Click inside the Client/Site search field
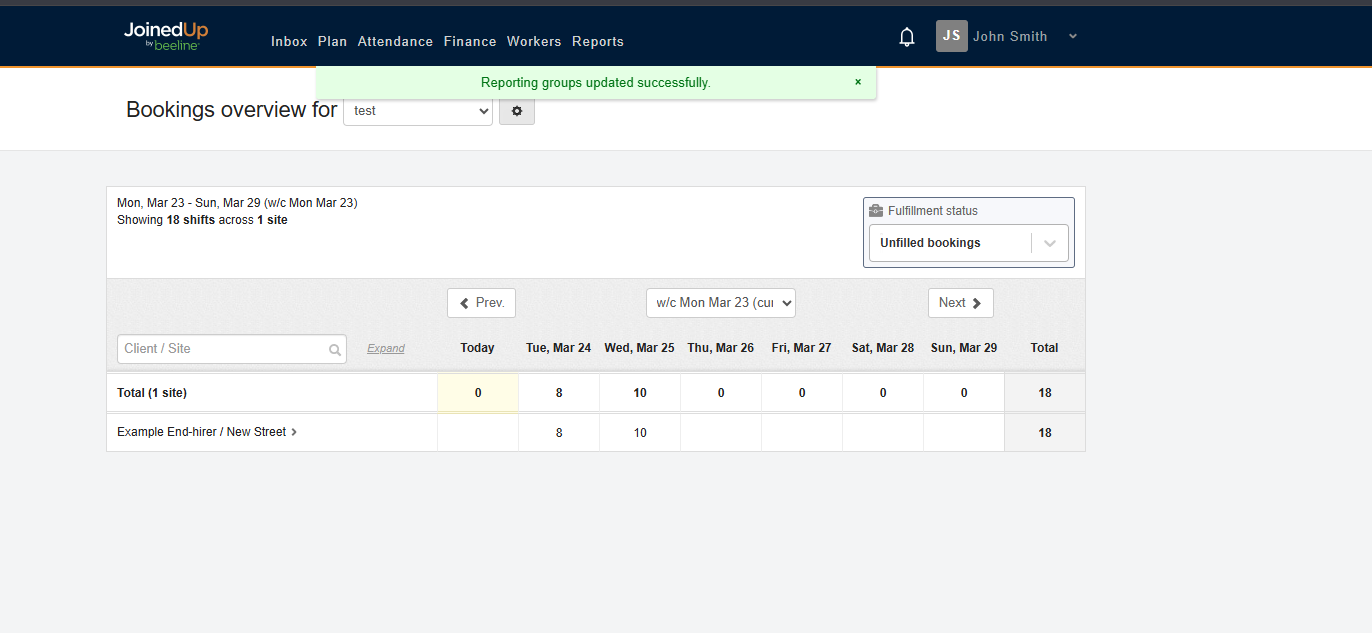Image resolution: width=1372 pixels, height=633 pixels. coord(220,348)
